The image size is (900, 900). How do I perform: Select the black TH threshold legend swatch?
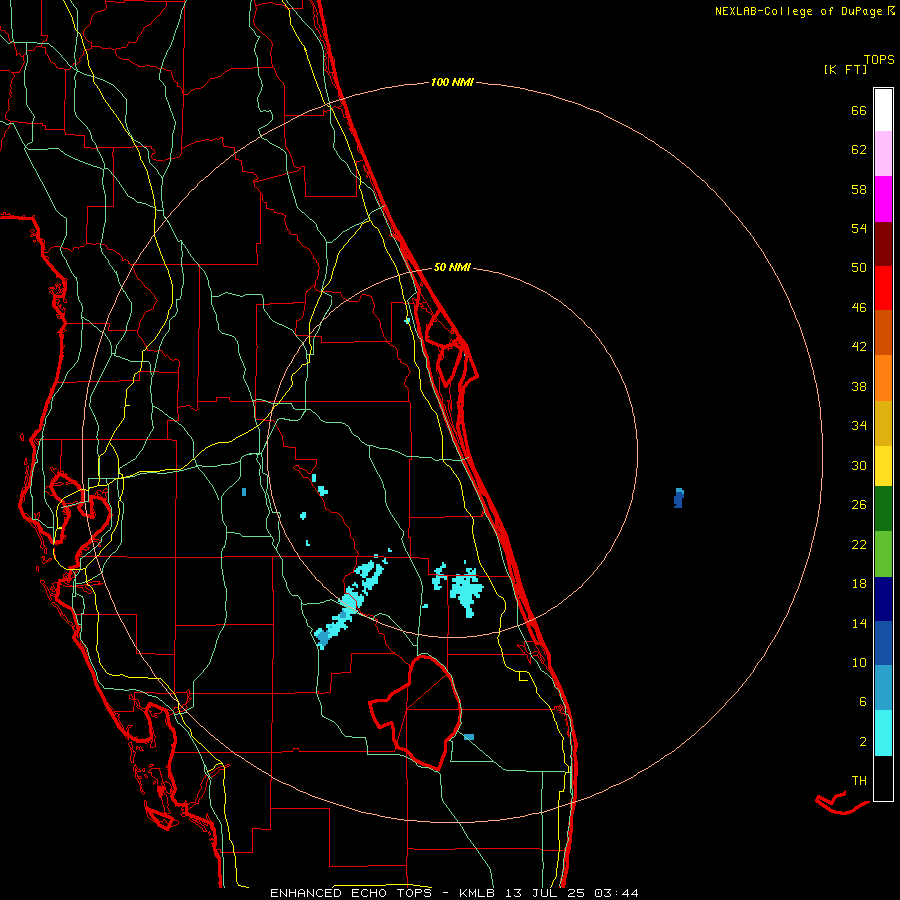(x=883, y=778)
